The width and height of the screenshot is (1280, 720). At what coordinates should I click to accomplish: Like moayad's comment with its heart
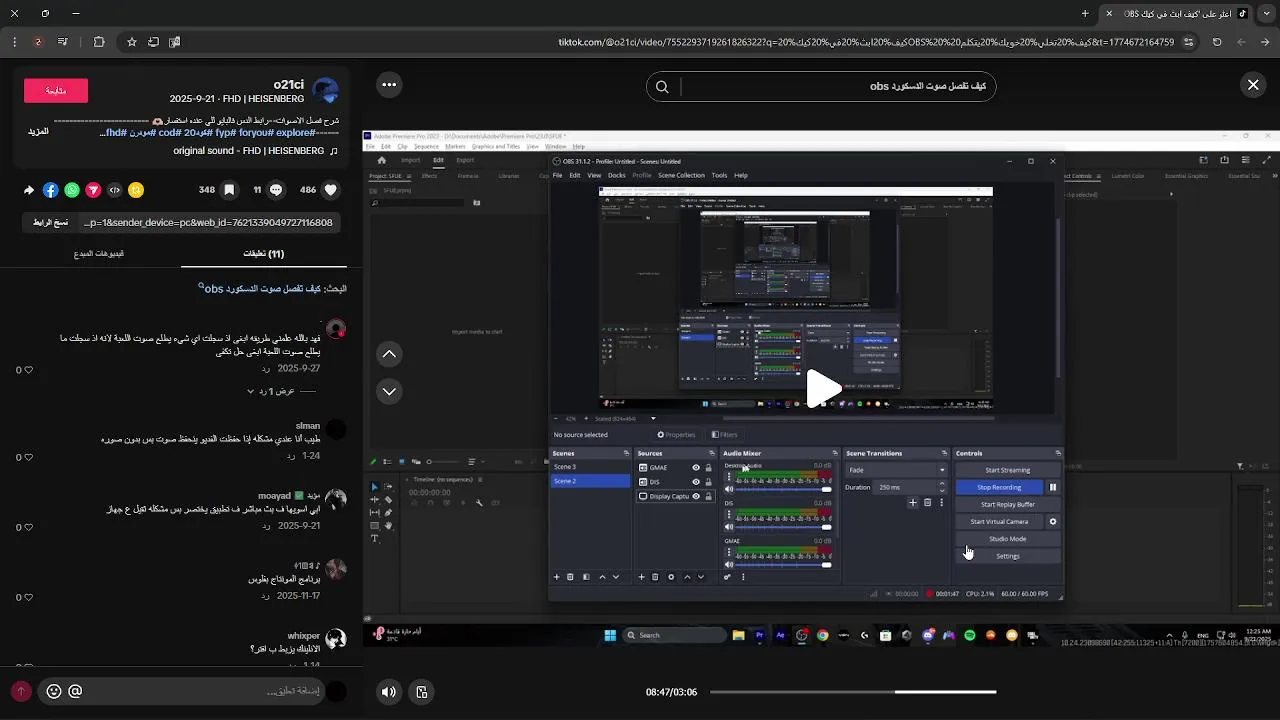point(28,526)
